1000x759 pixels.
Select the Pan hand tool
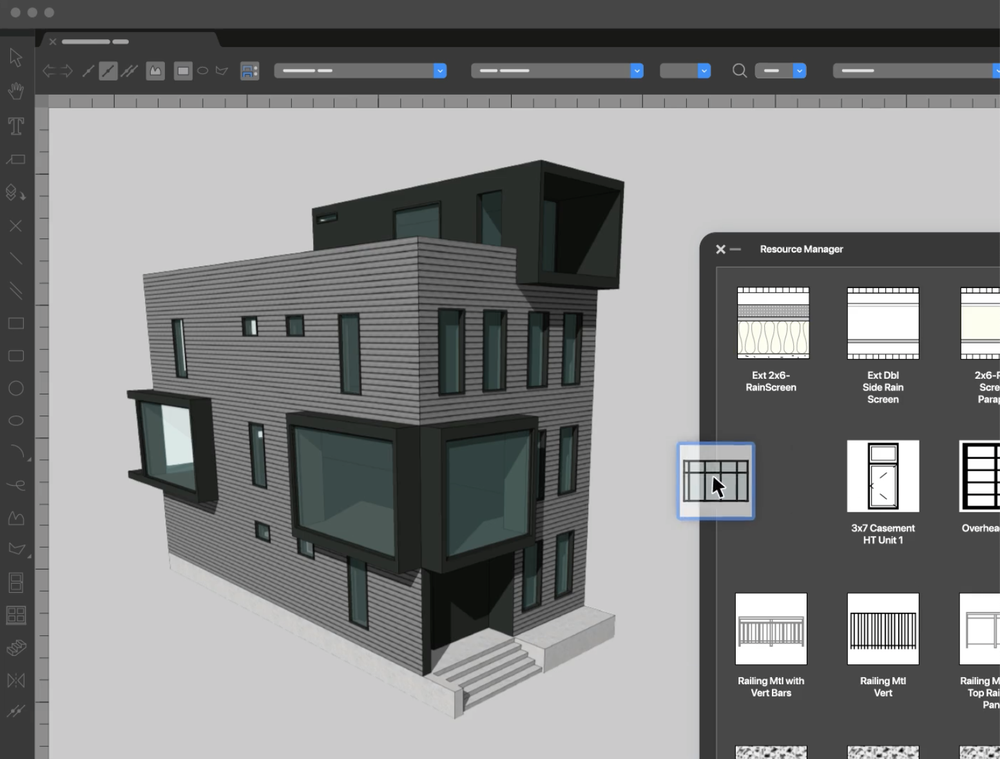tap(15, 91)
